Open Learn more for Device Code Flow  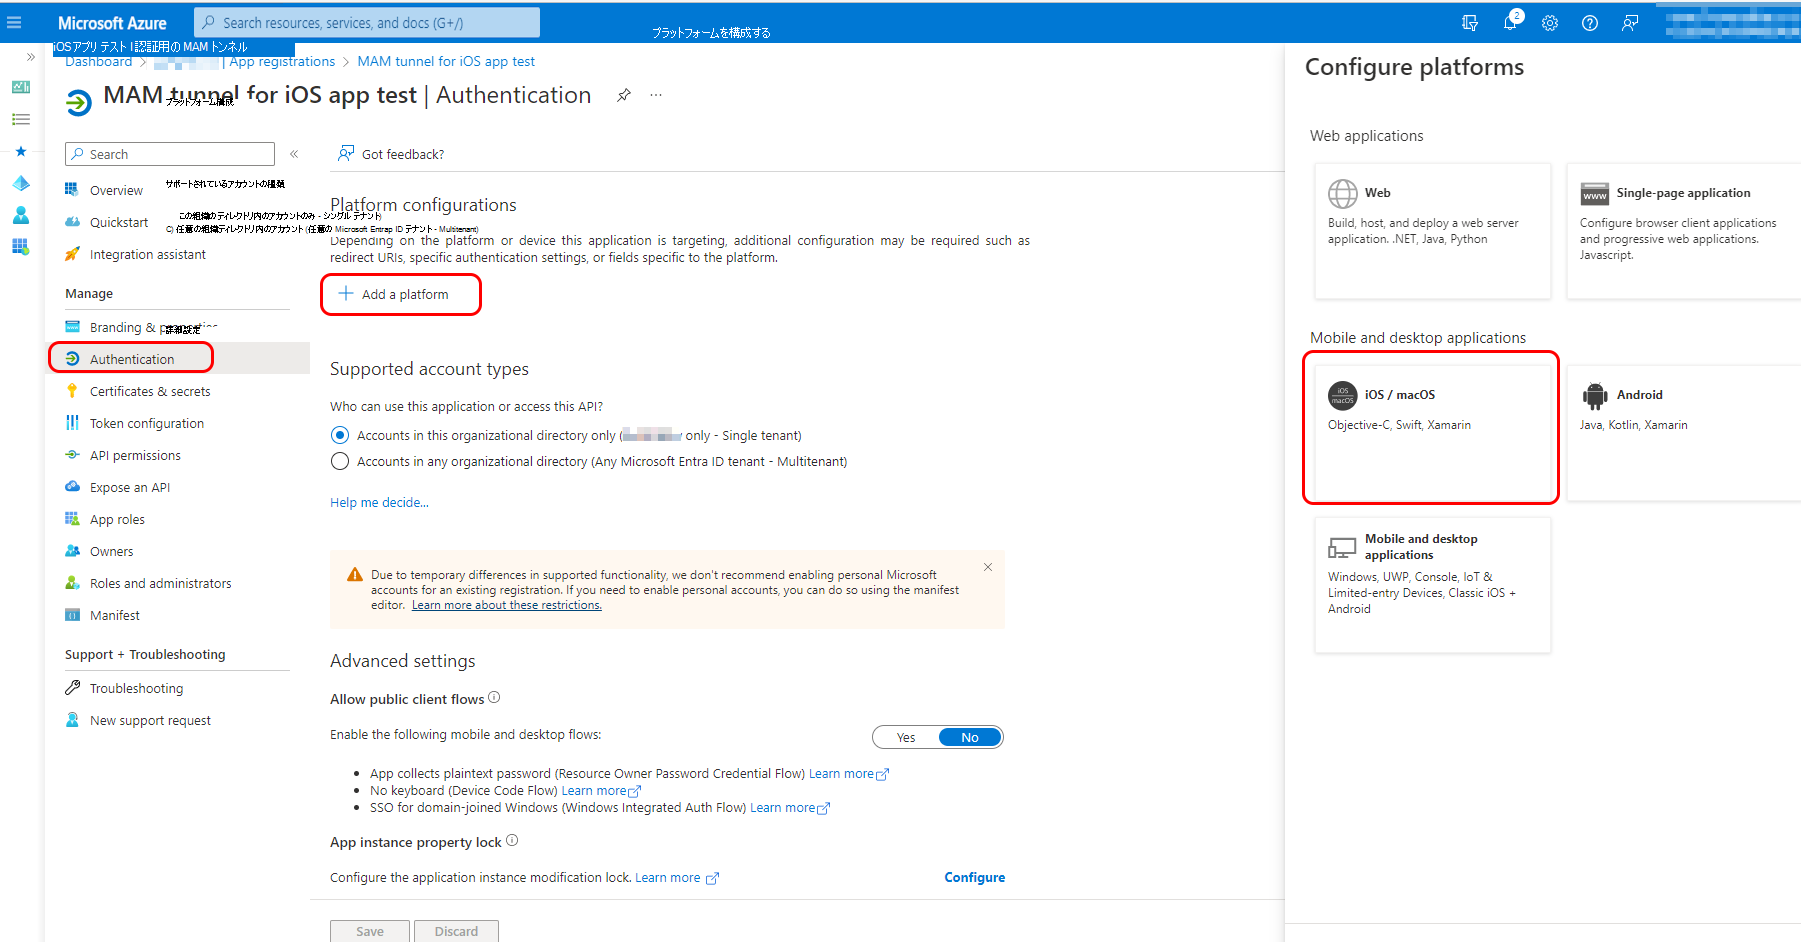tap(601, 790)
